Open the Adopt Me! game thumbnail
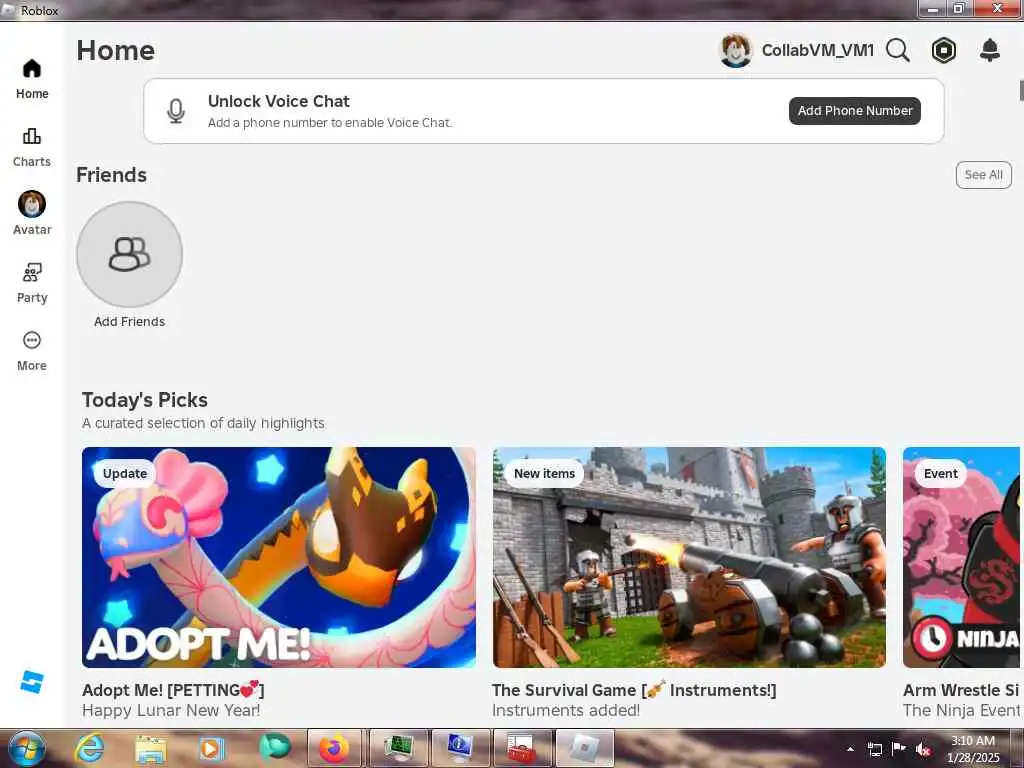Viewport: 1024px width, 768px height. pos(279,557)
